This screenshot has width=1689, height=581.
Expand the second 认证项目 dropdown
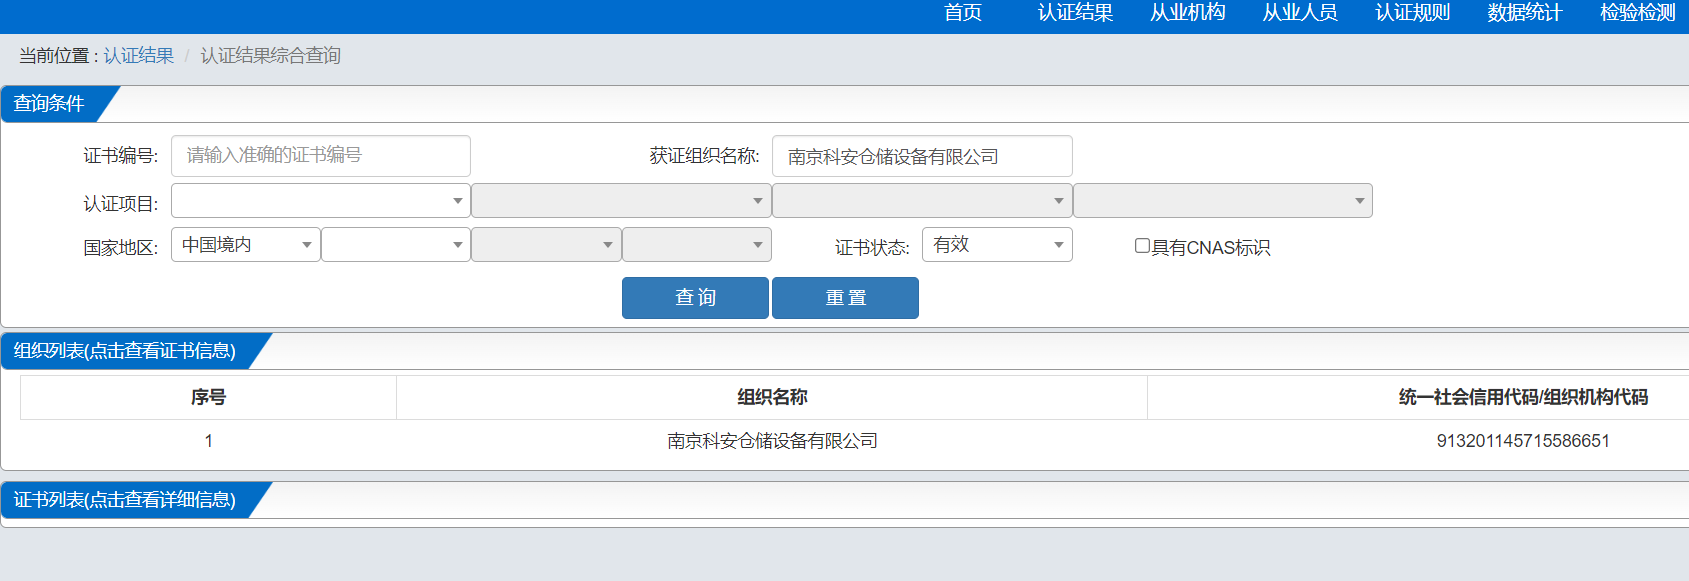(621, 201)
